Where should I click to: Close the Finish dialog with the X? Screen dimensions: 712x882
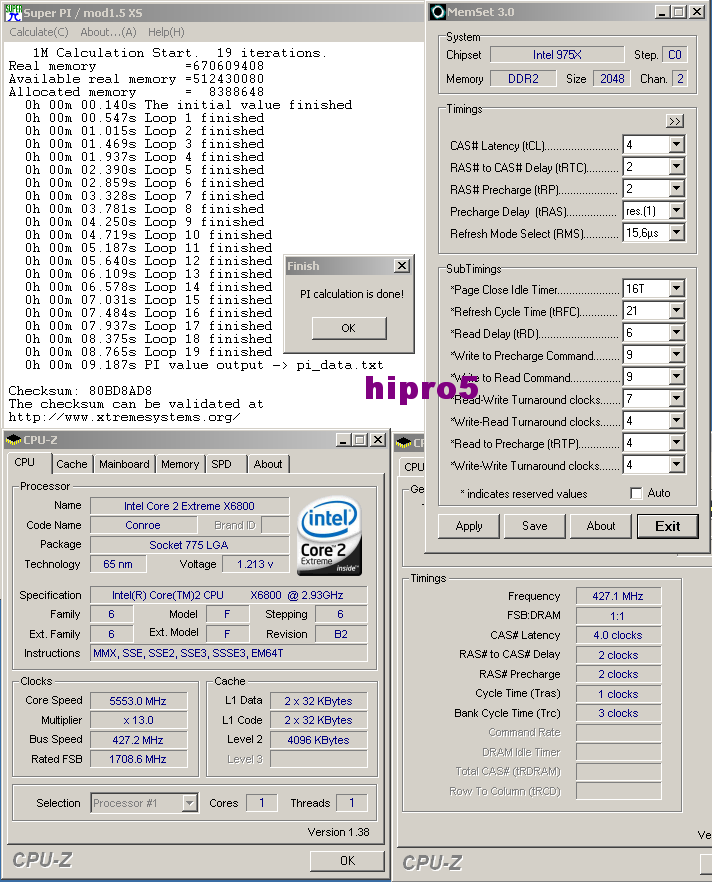401,266
